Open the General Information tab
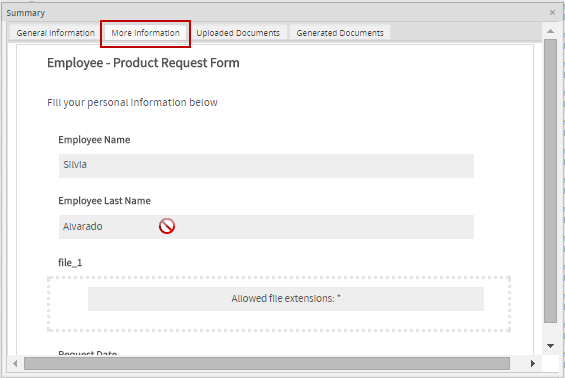Image resolution: width=565 pixels, height=378 pixels. tap(55, 33)
